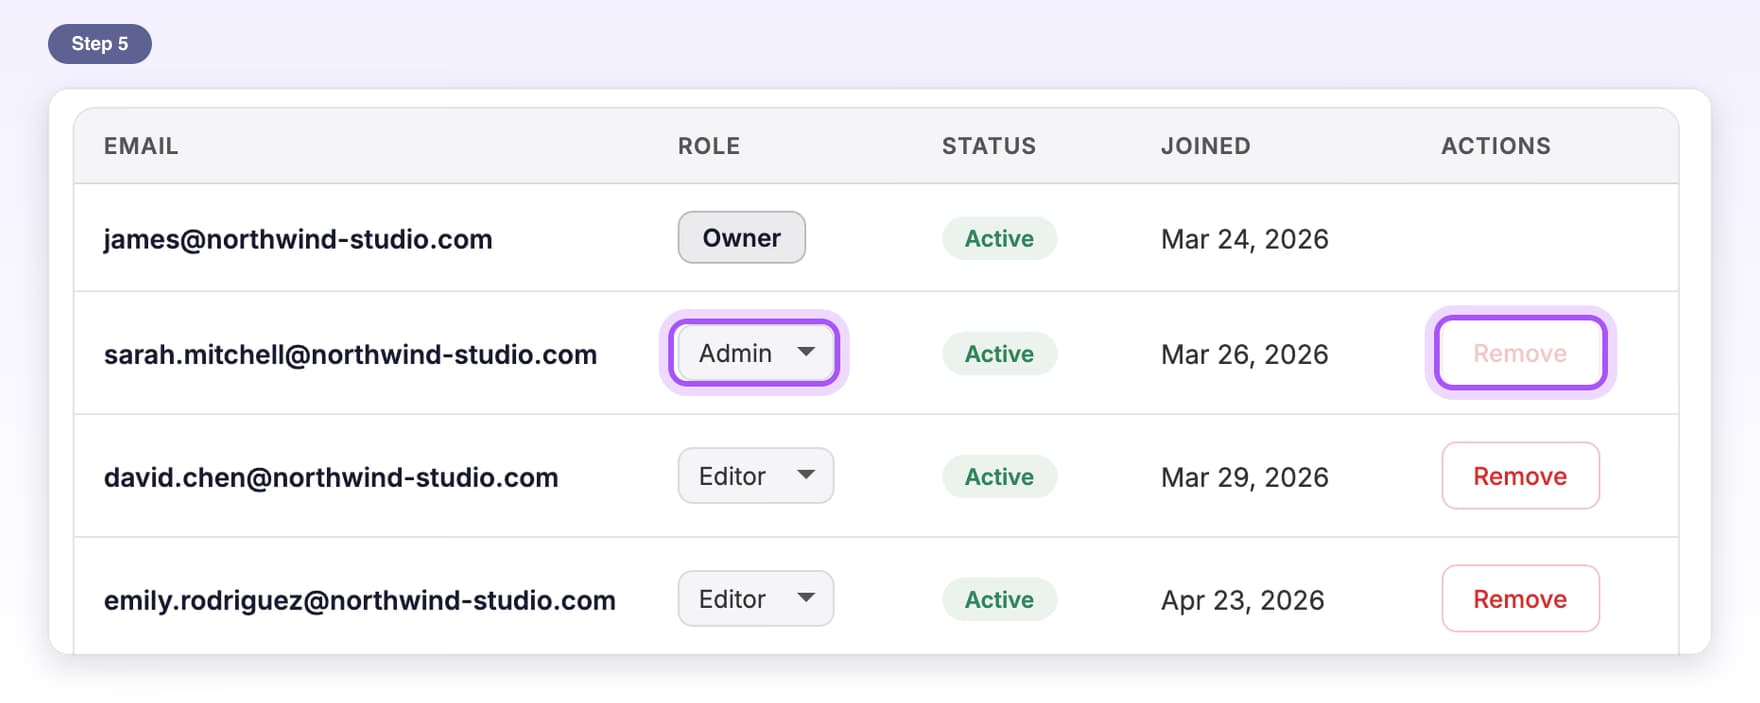Image resolution: width=1760 pixels, height=703 pixels.
Task: Select email david.chen@northwind-studio.com
Action: coord(331,477)
